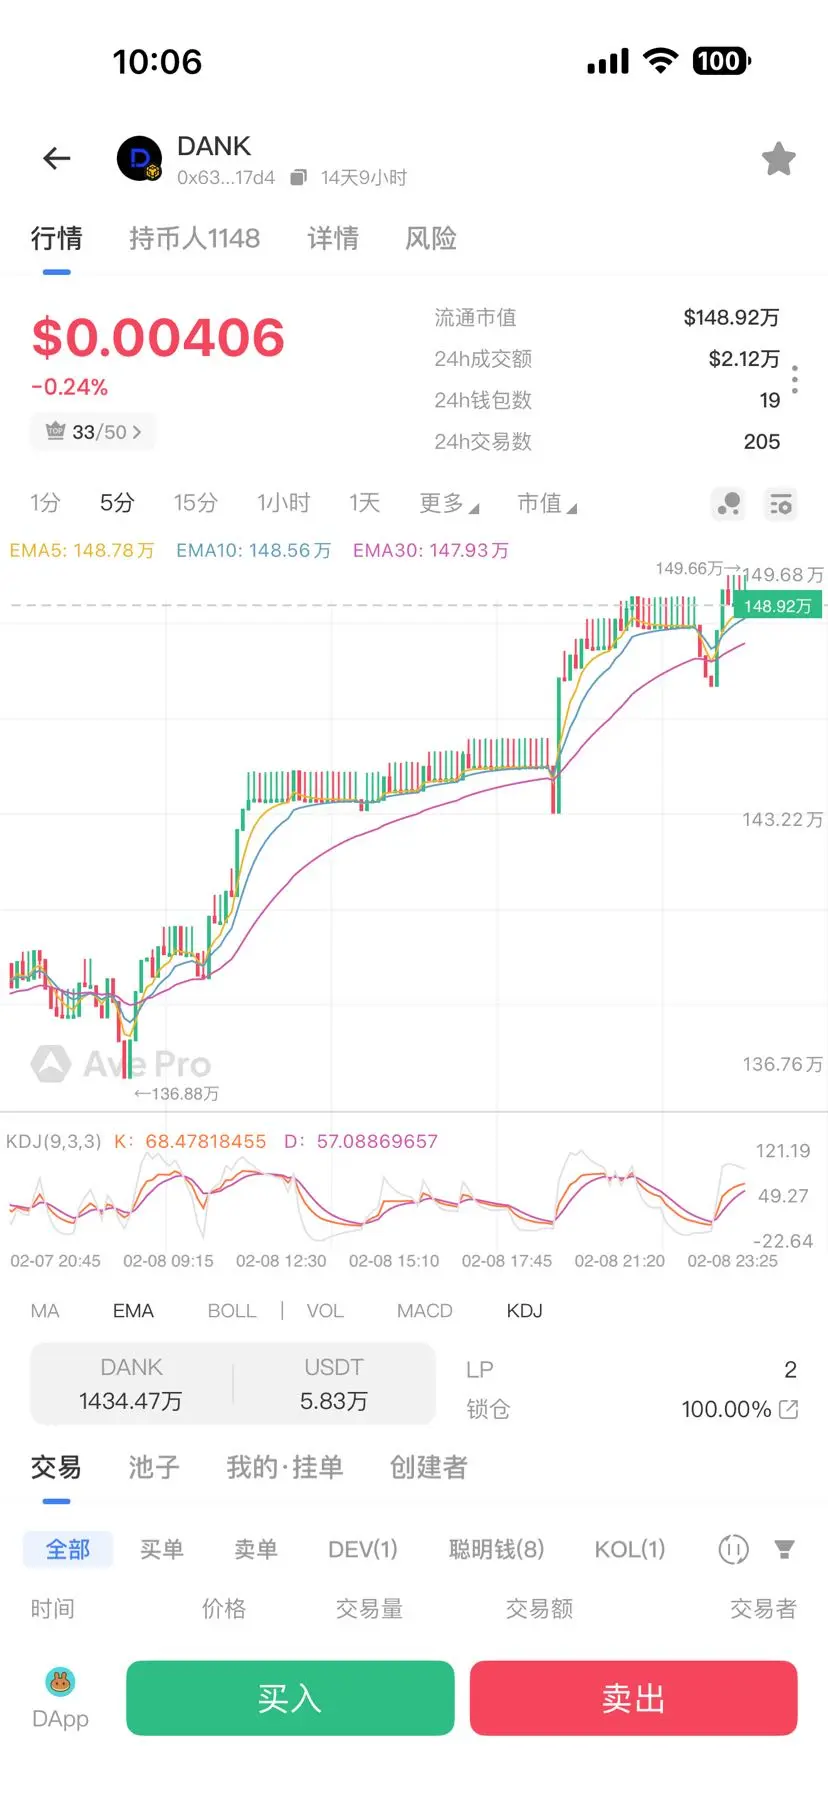
Task: Tap the green 买入 buy button
Action: [290, 1698]
